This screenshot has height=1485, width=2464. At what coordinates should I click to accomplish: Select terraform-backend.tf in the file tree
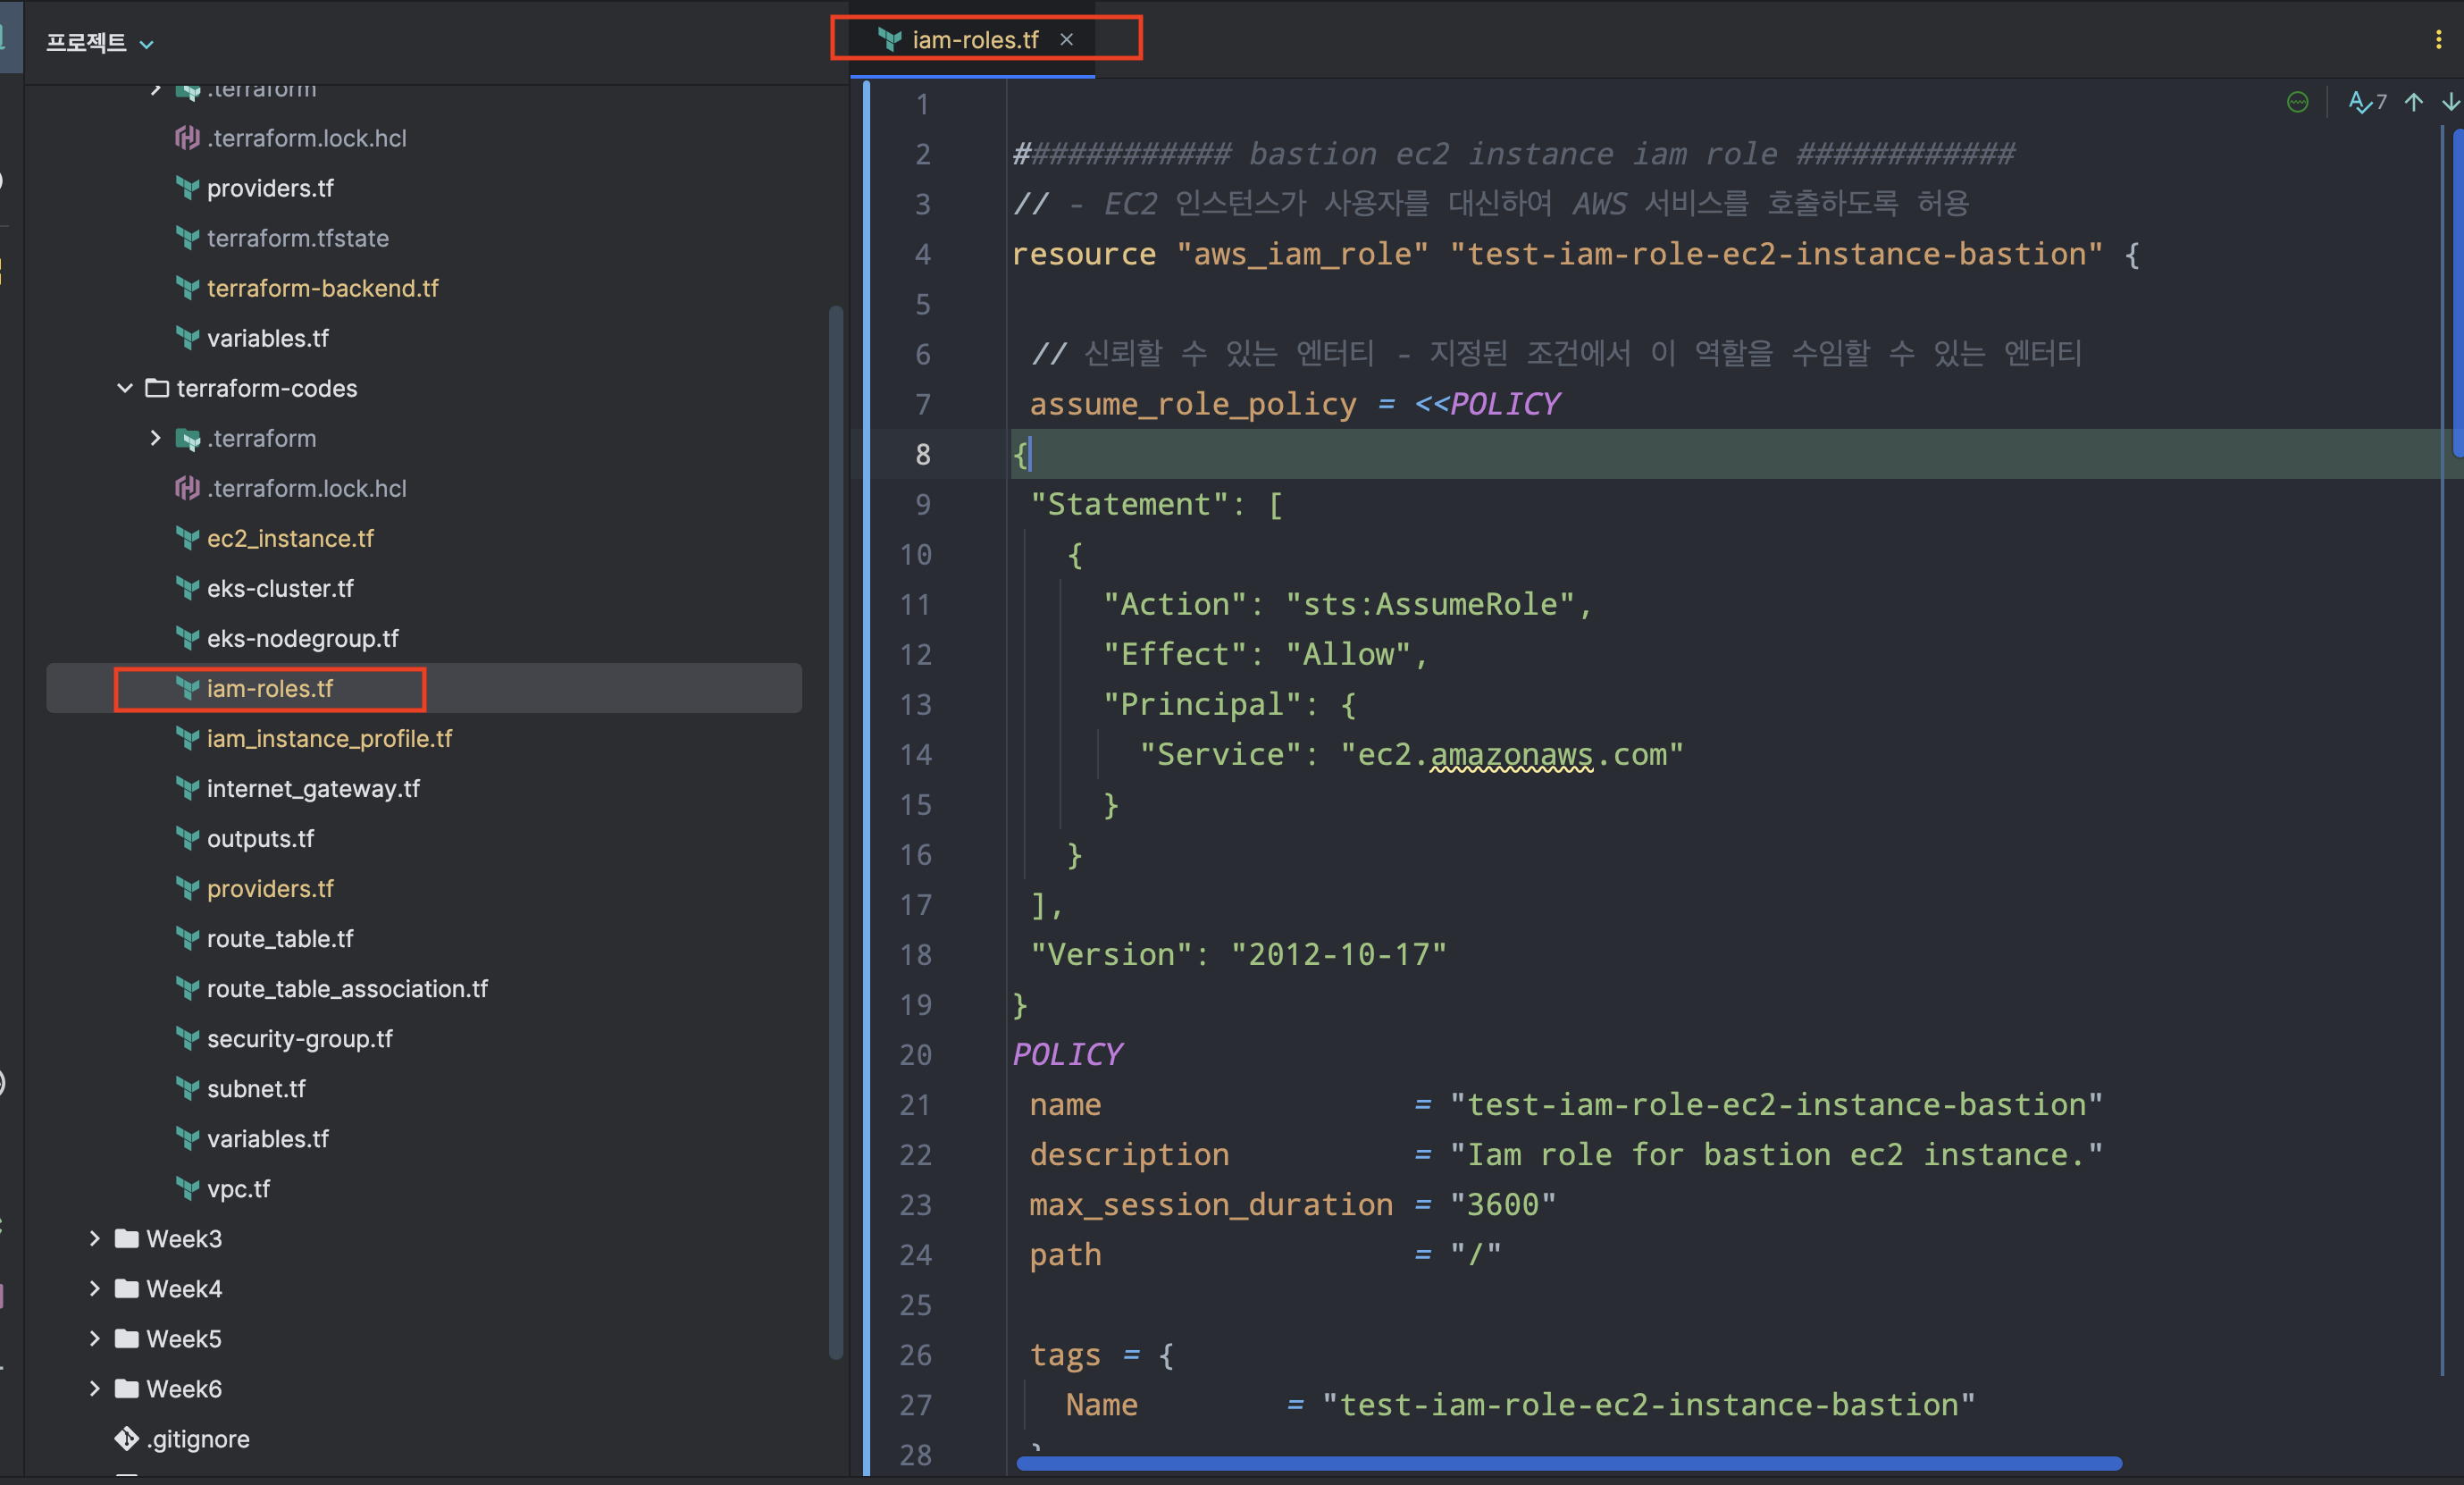(322, 288)
